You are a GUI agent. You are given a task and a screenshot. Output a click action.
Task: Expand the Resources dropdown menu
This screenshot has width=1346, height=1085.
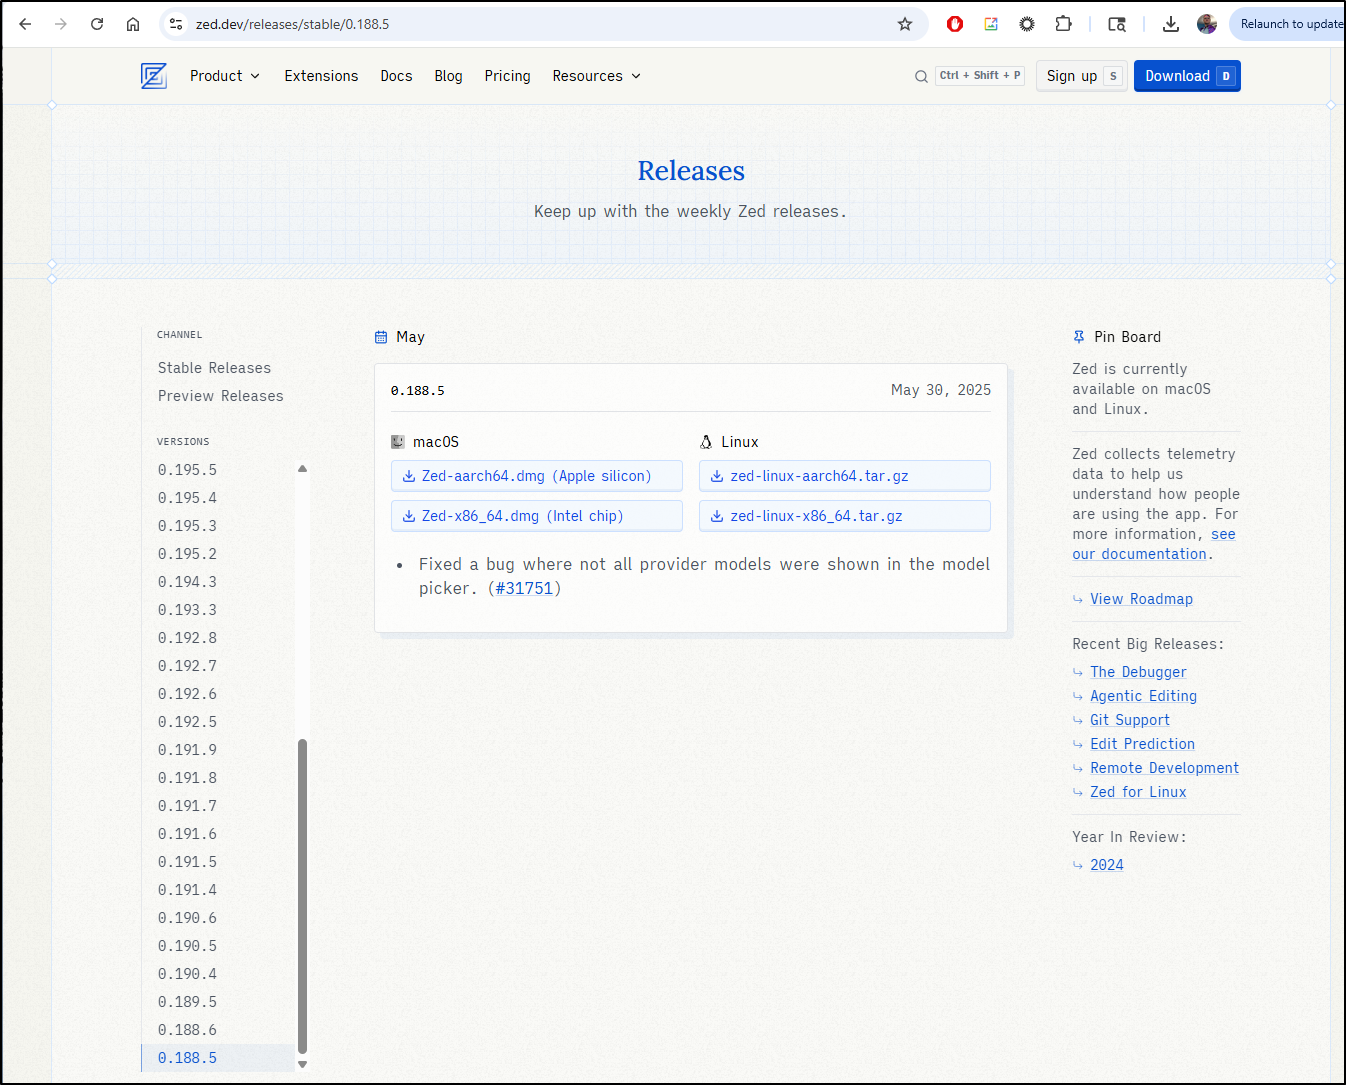596,76
